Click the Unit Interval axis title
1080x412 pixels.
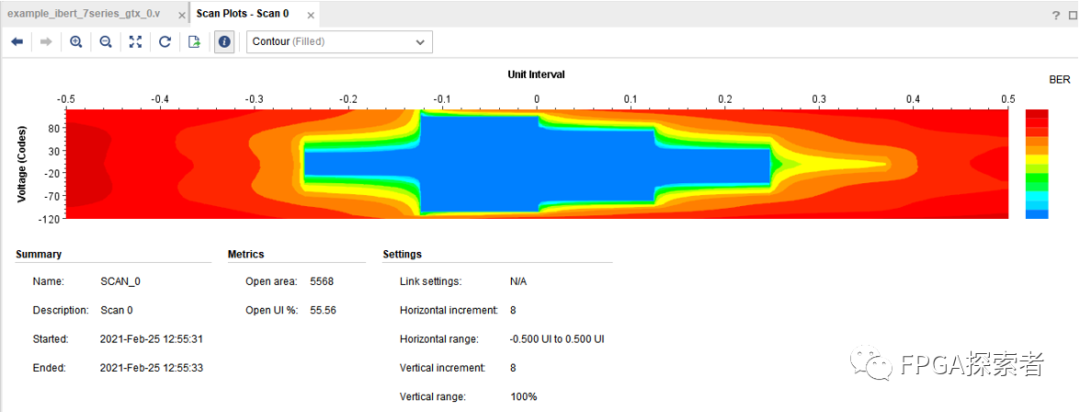click(x=537, y=74)
